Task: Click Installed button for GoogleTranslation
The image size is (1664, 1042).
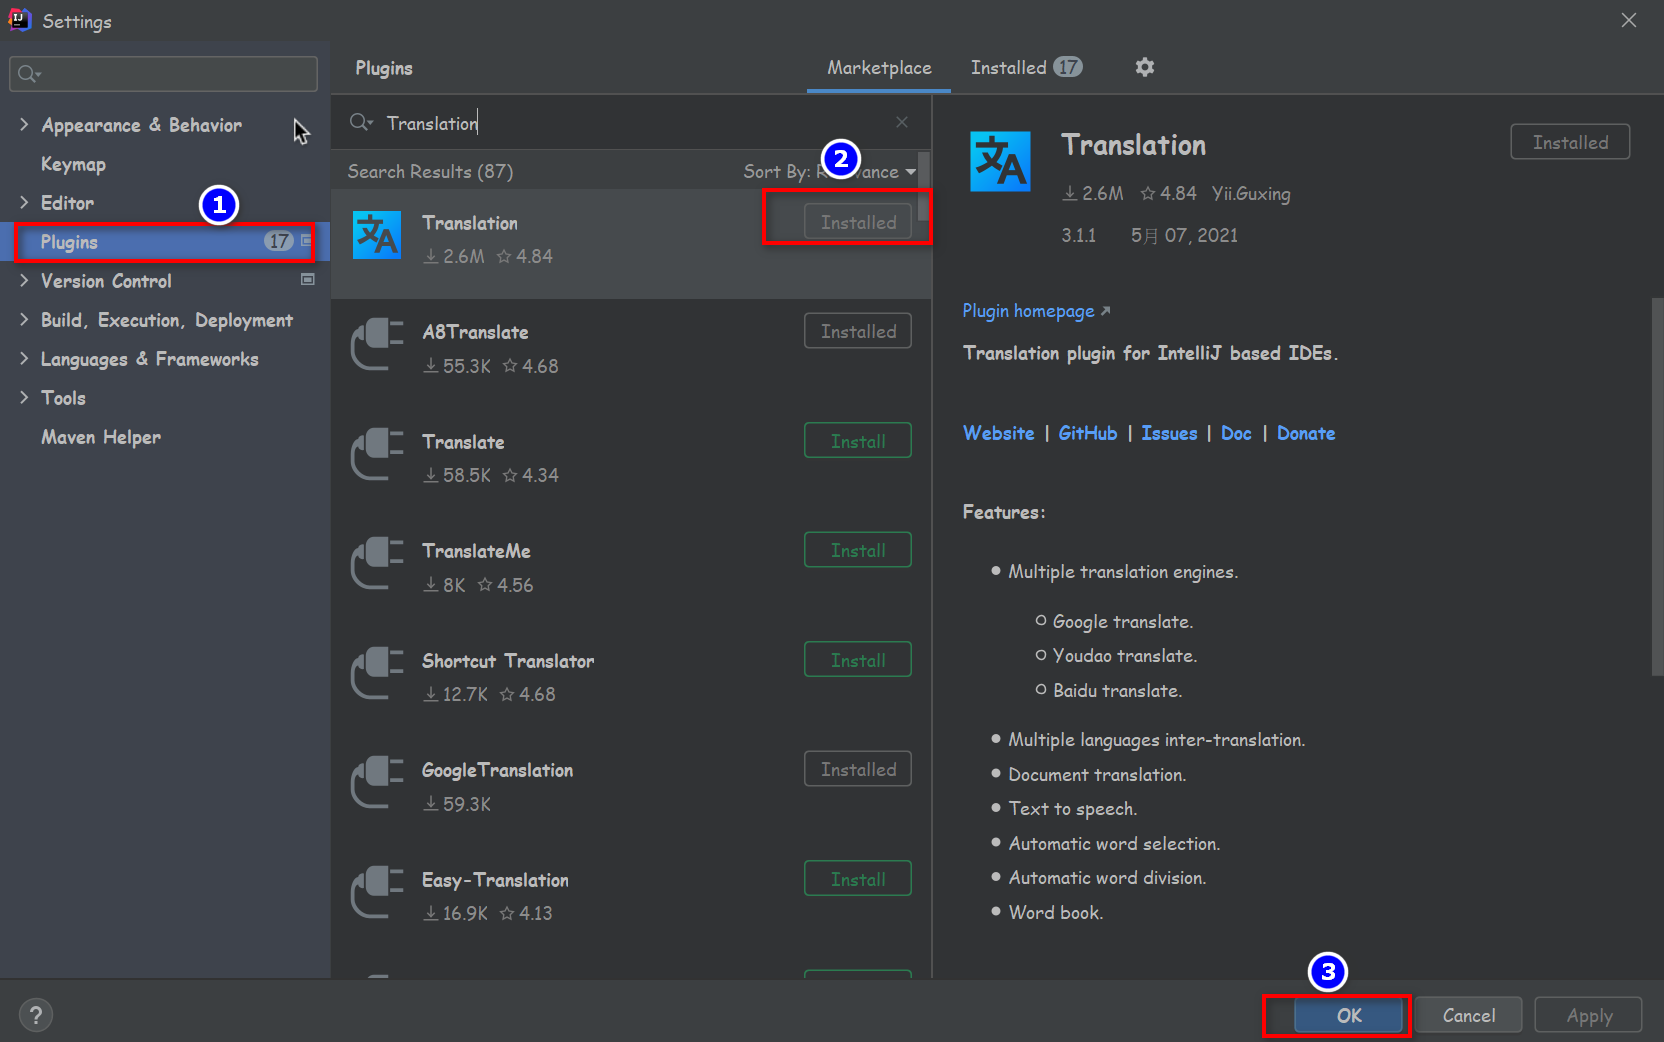Action: click(x=858, y=769)
